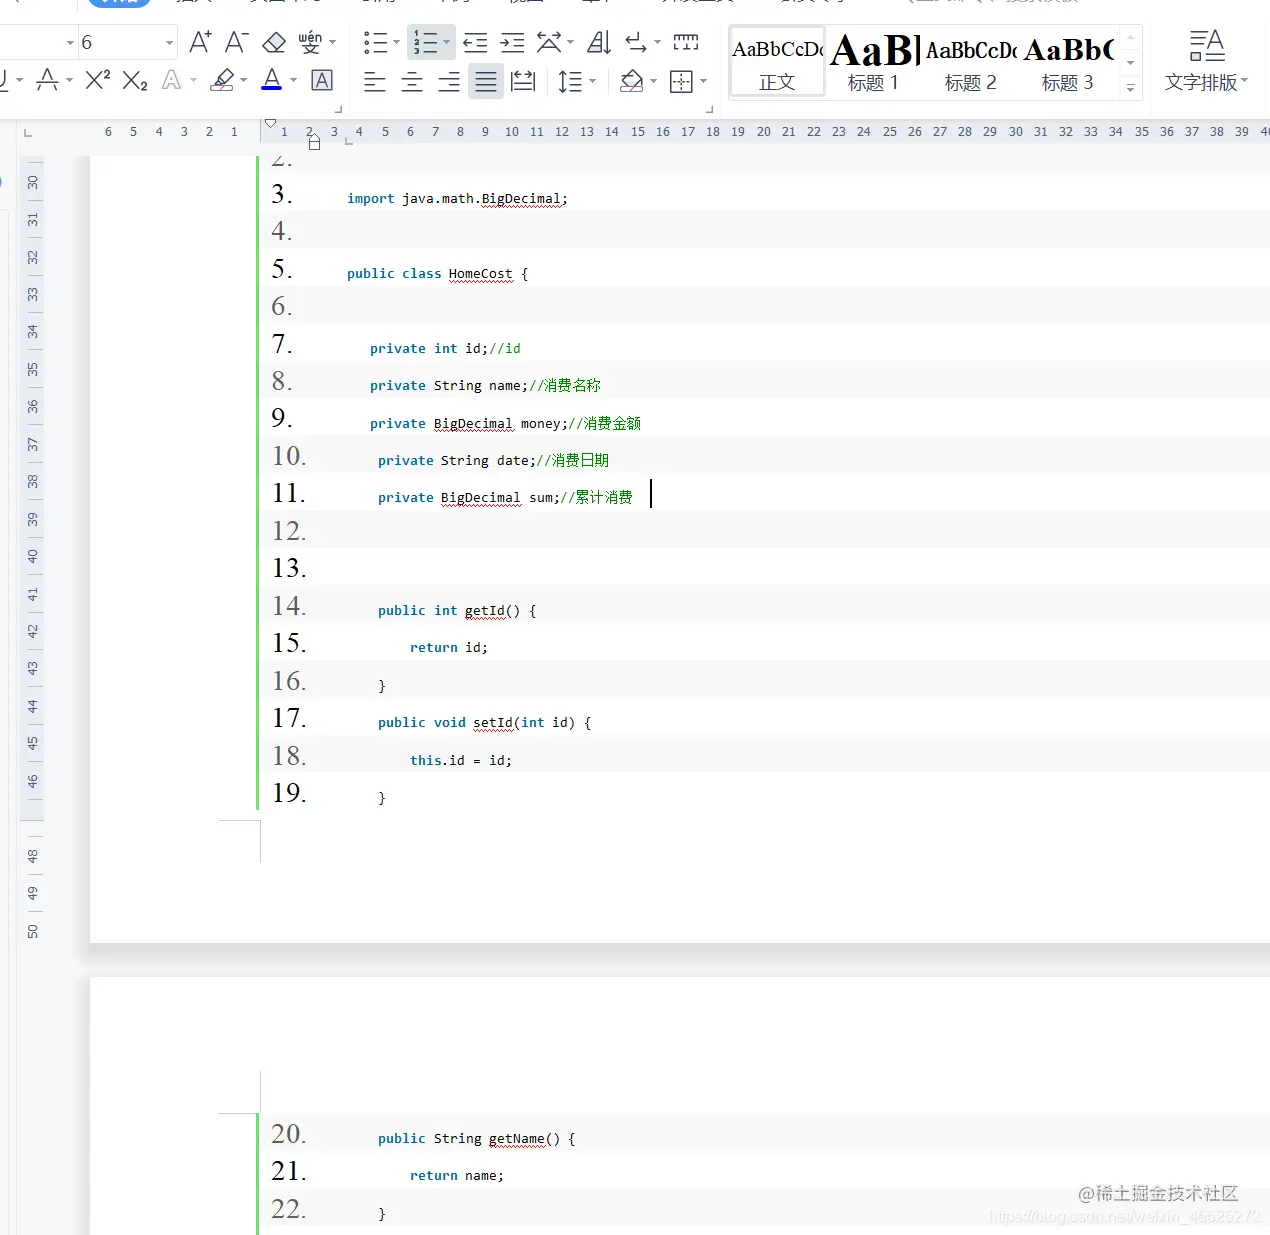Open the 文字排版 text layout menu
Viewport: 1270px width, 1235px height.
click(1207, 62)
